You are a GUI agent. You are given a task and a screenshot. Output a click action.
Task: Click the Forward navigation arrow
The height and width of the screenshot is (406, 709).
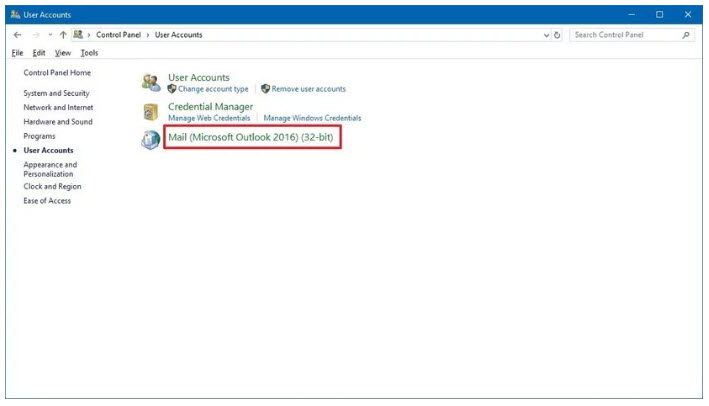[36, 35]
